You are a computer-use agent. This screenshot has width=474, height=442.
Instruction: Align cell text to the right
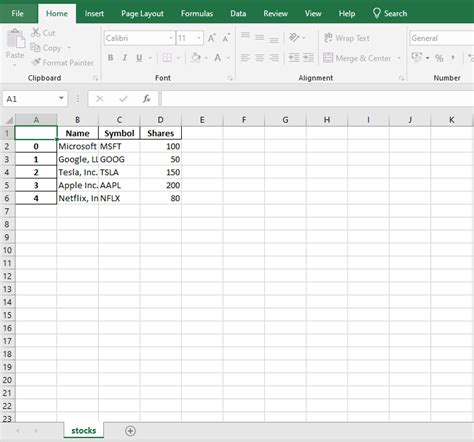(274, 58)
